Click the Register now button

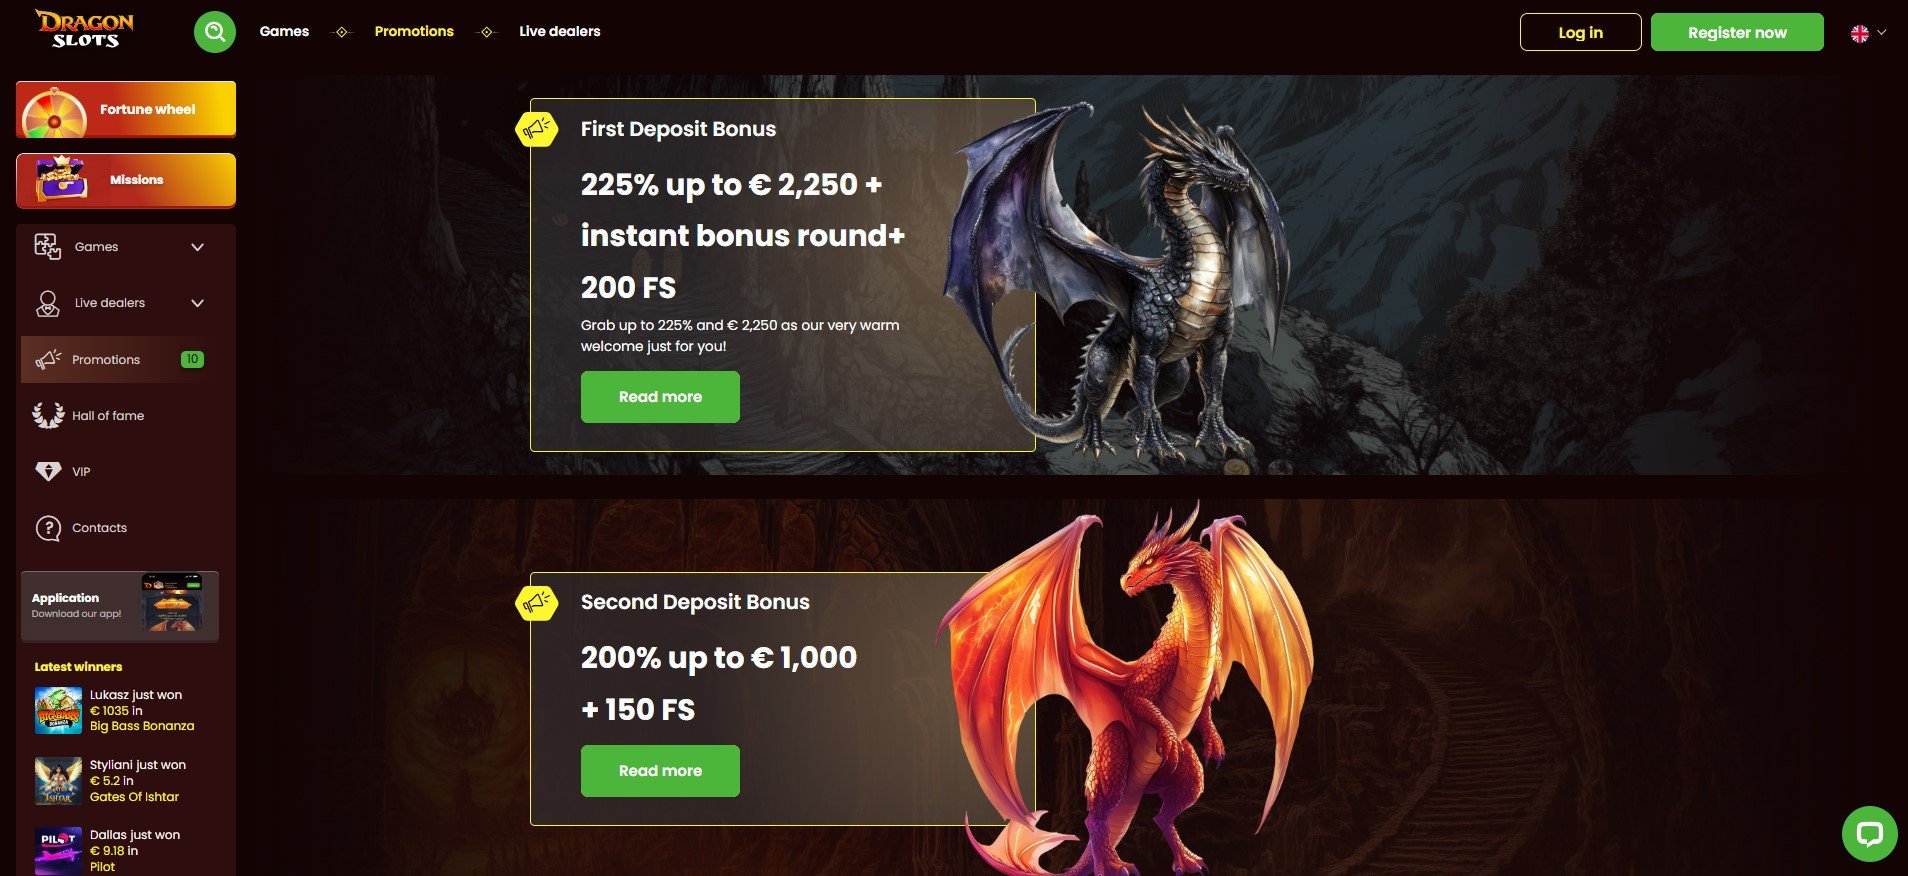[1737, 32]
